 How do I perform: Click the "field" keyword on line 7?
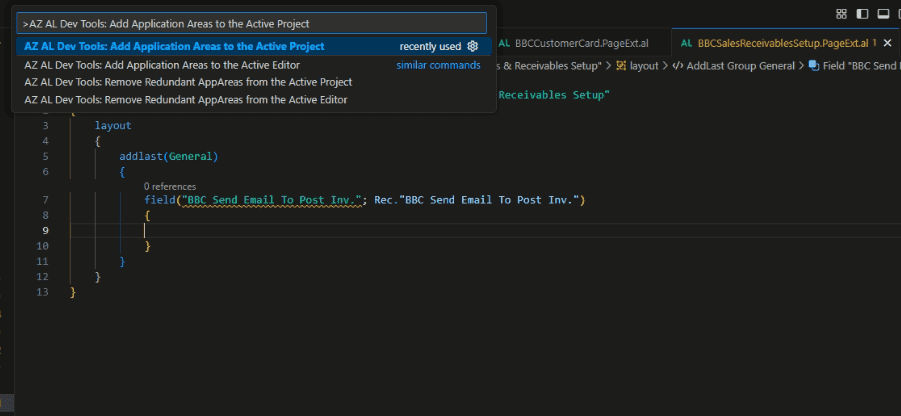tap(159, 200)
